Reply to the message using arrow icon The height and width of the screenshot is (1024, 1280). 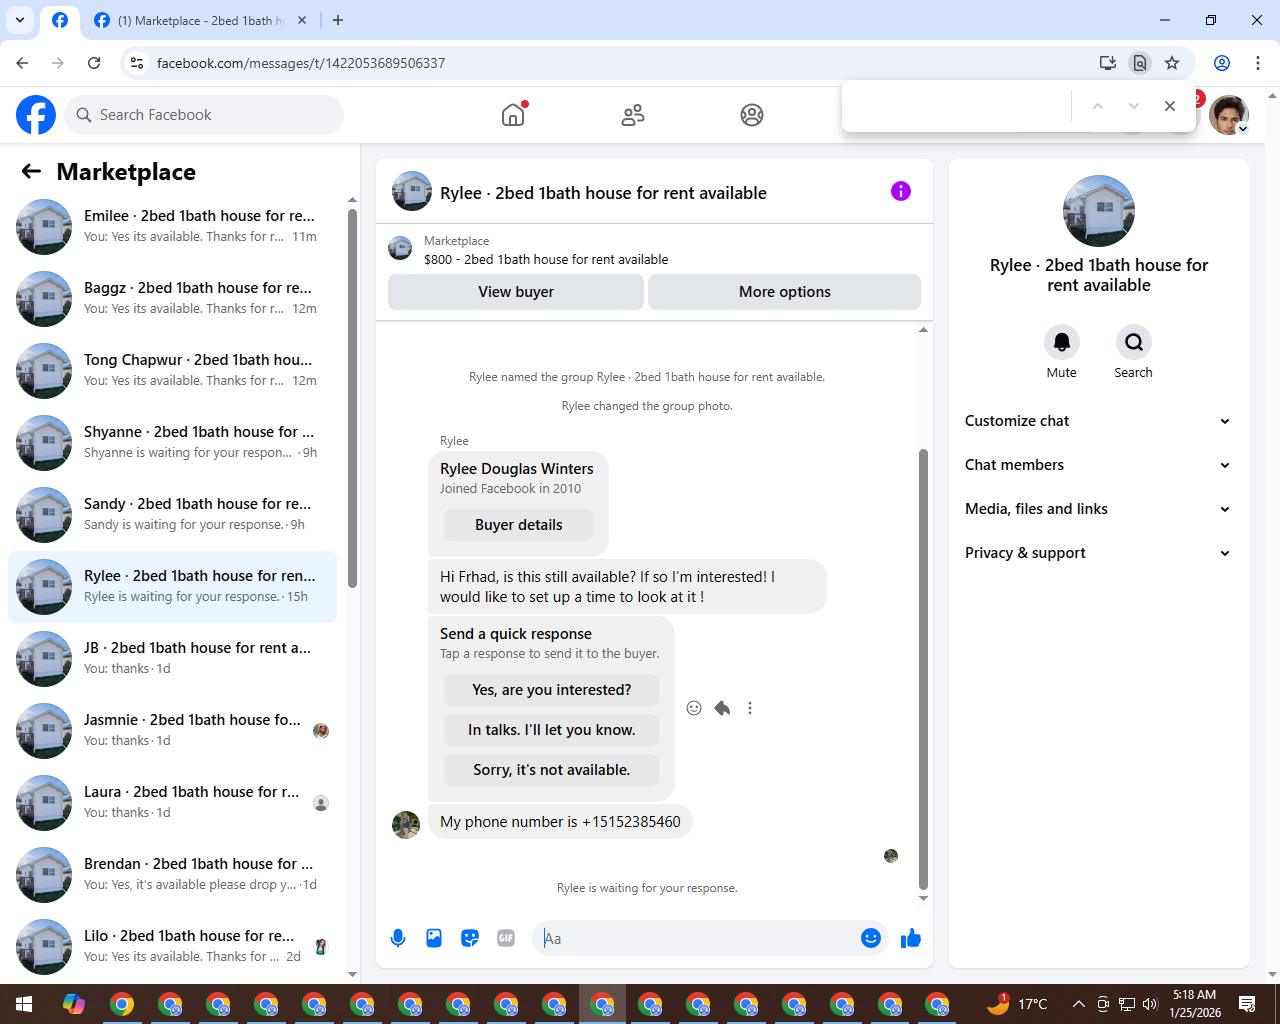click(x=722, y=708)
